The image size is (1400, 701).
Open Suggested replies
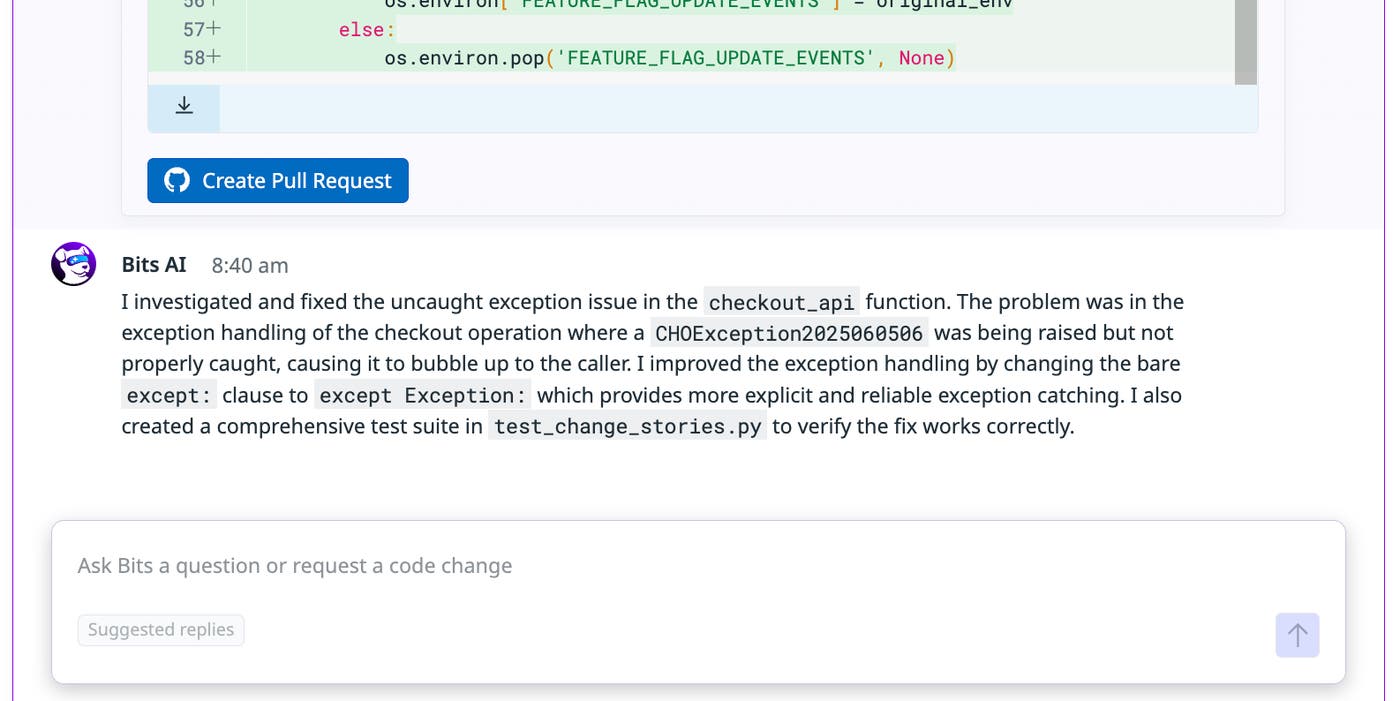[x=160, y=629]
